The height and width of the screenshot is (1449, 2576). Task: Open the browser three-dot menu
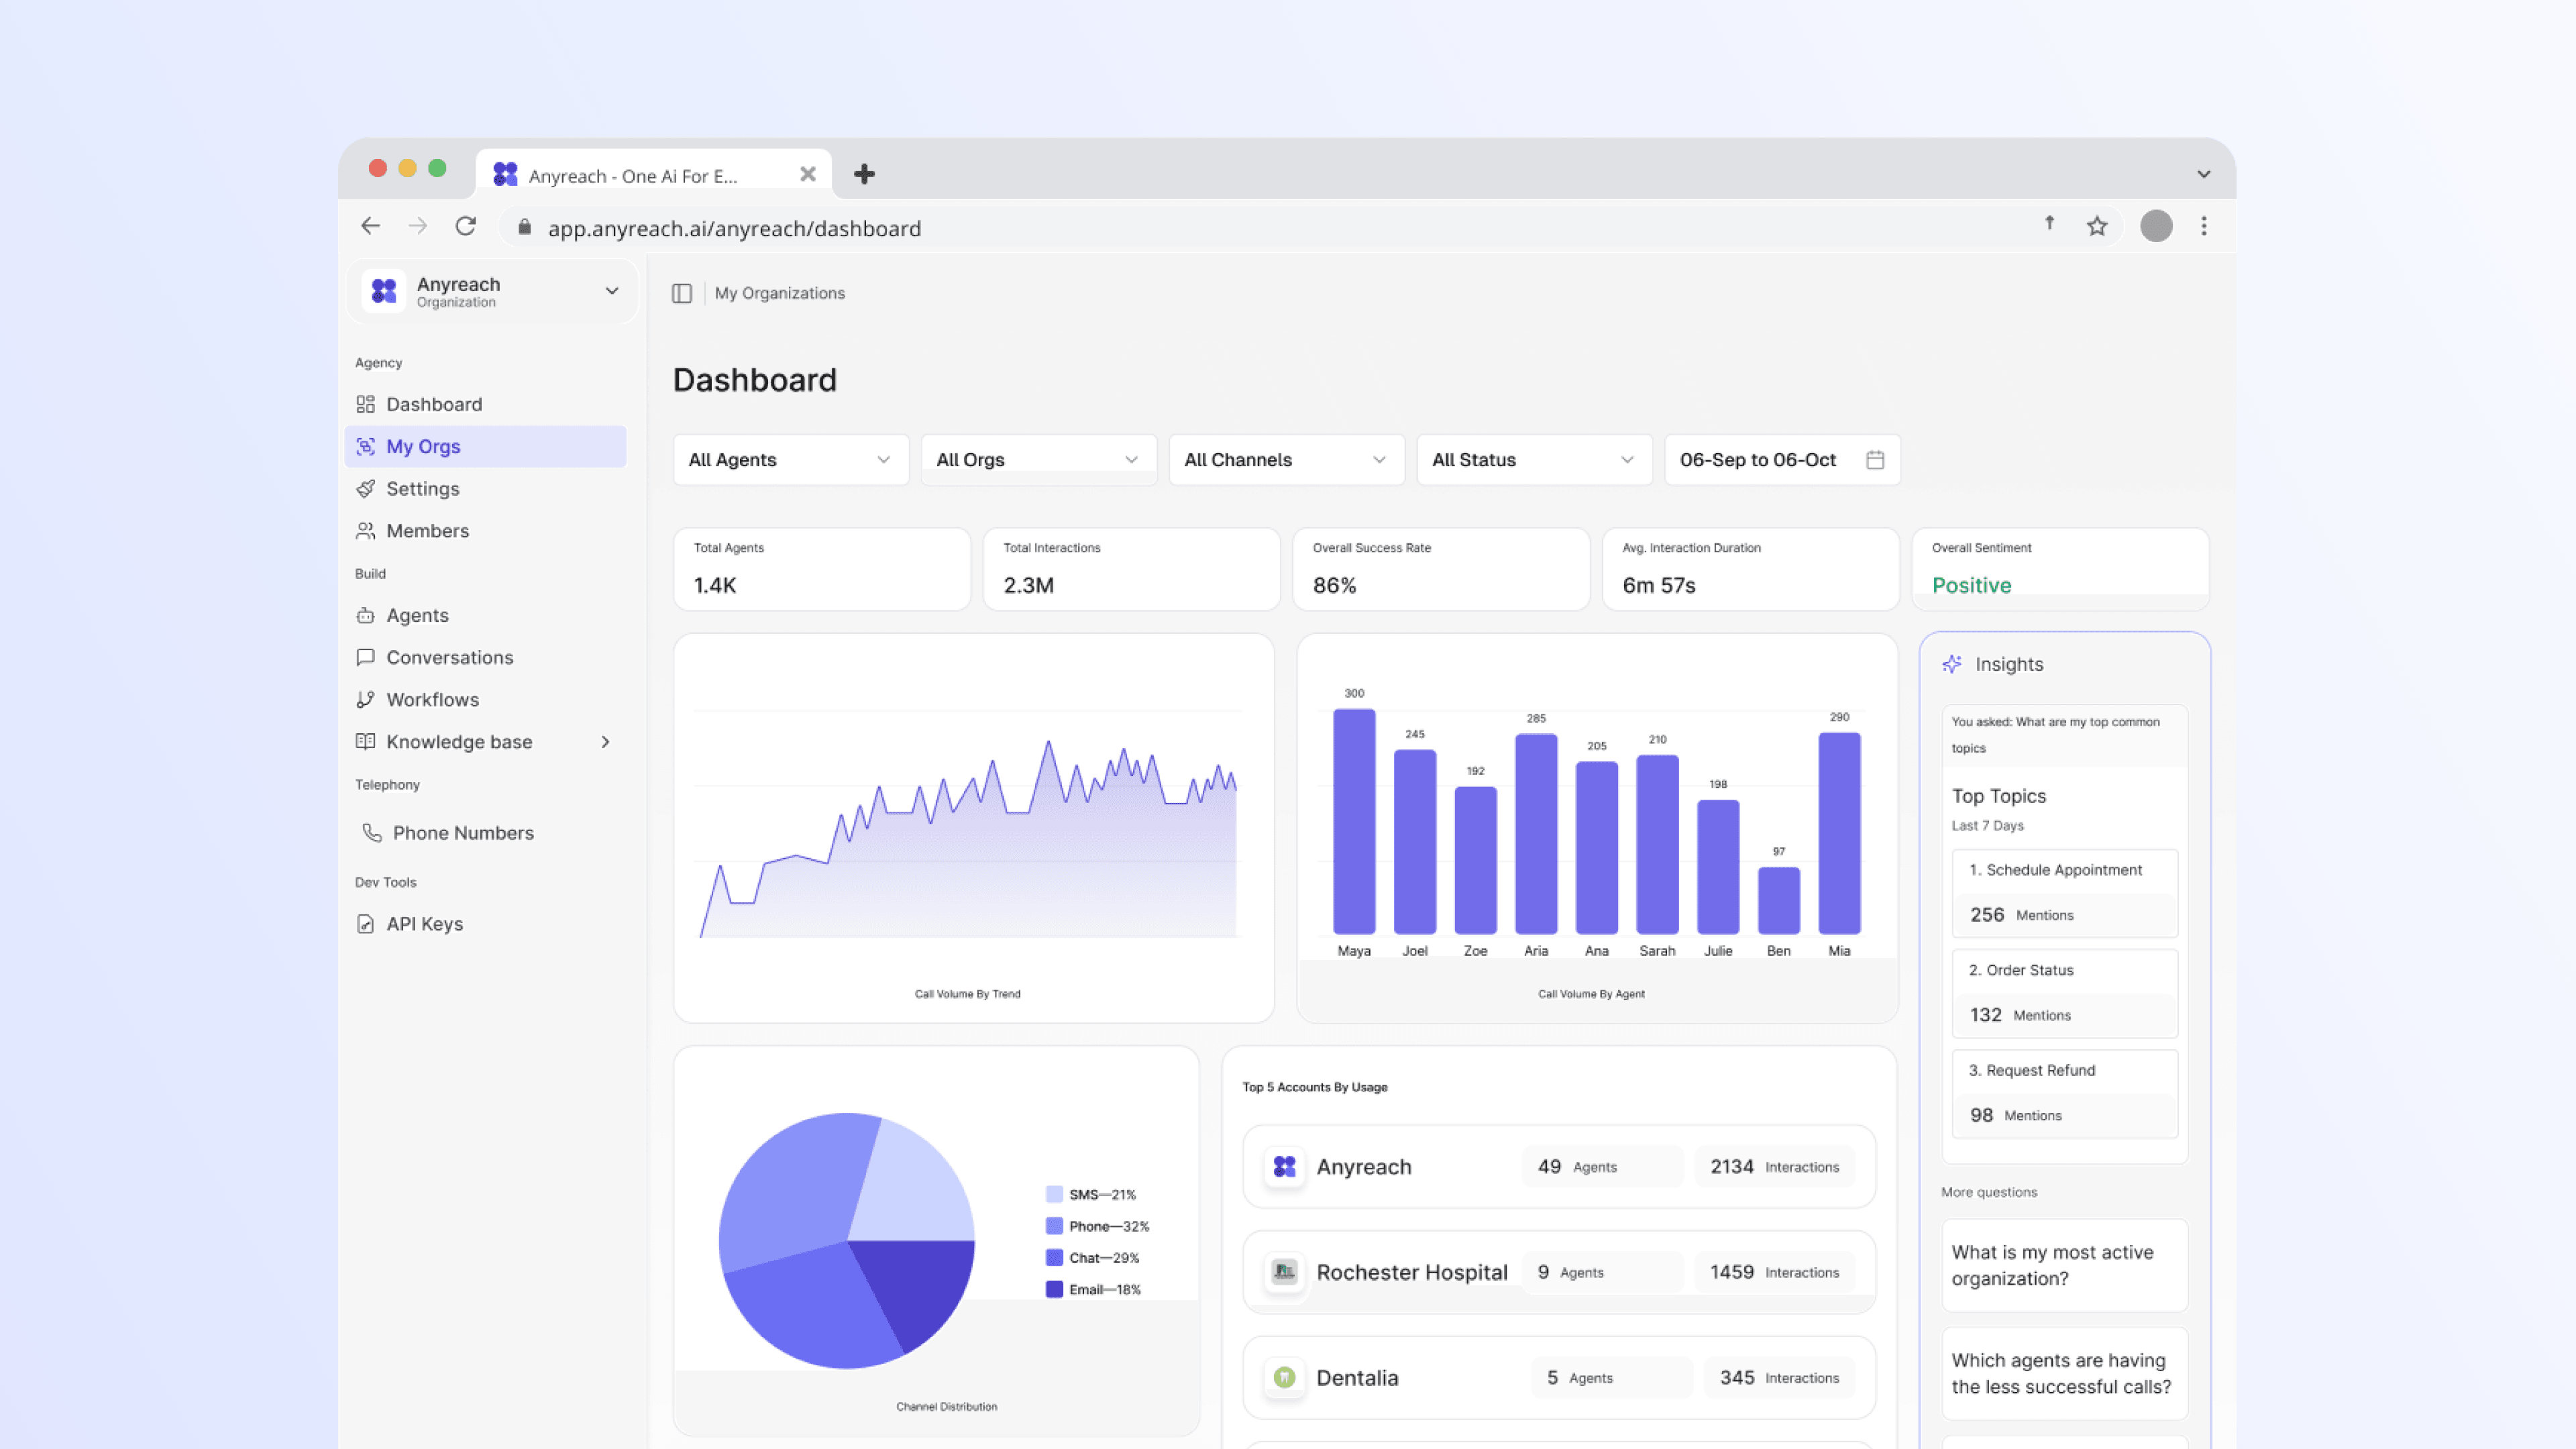pos(2204,226)
